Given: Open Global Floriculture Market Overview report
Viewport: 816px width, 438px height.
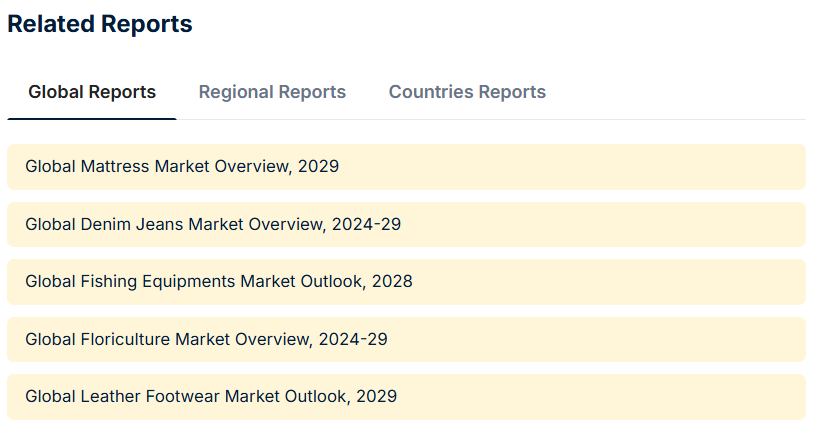Looking at the screenshot, I should pos(206,339).
